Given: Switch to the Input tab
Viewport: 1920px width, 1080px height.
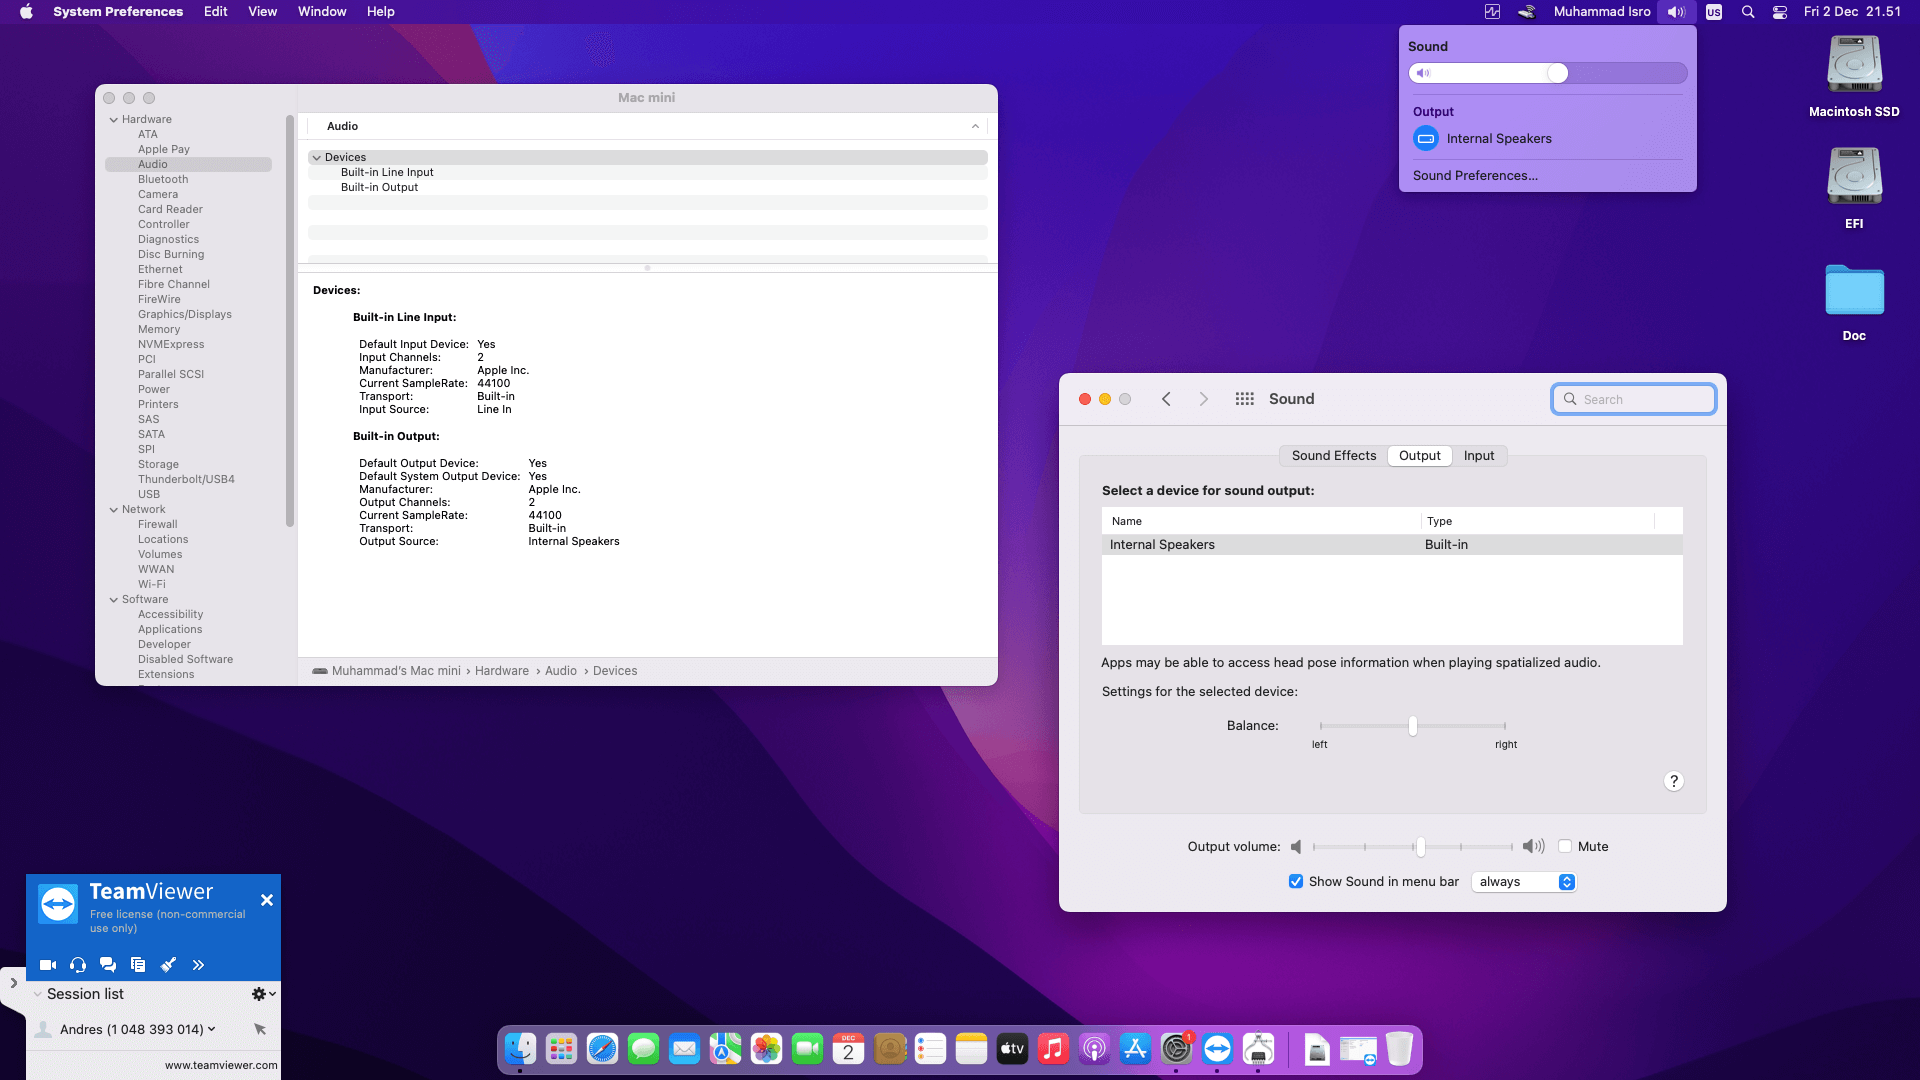Looking at the screenshot, I should pos(1478,456).
